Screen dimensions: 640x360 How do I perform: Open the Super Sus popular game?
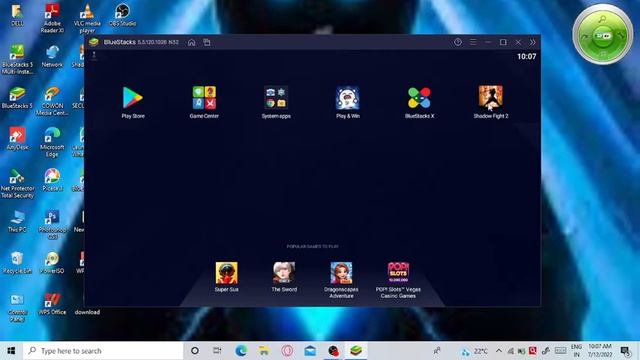[x=227, y=273]
